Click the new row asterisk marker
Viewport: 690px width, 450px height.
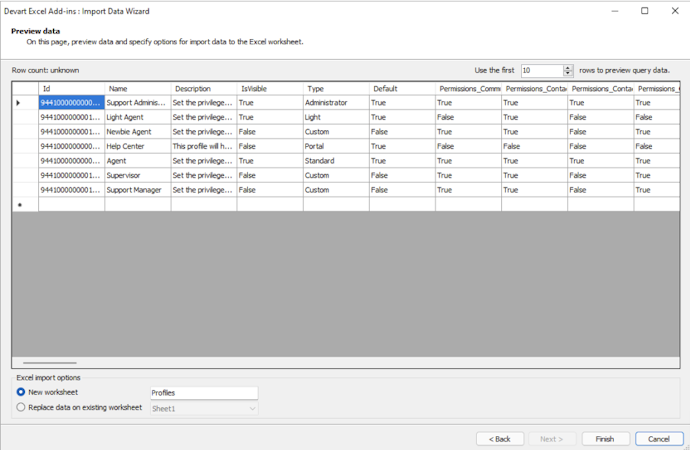pos(19,205)
